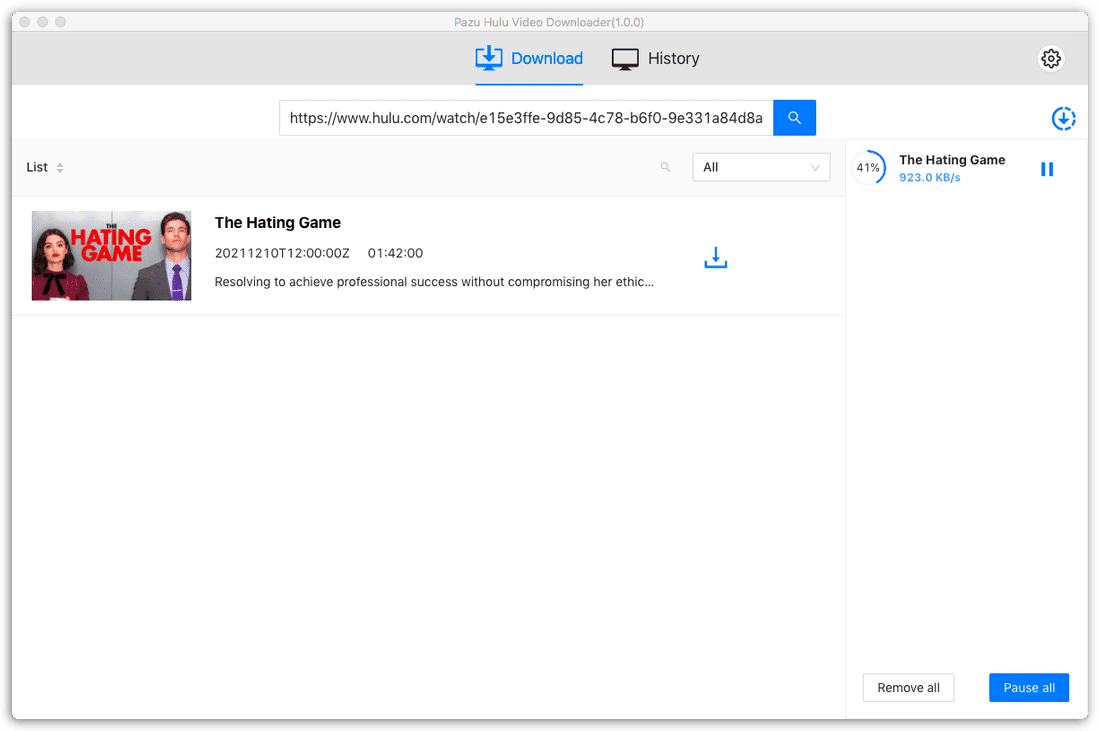Image resolution: width=1100 pixels, height=731 pixels.
Task: Click the movie description starting Resolving
Action: tap(434, 282)
